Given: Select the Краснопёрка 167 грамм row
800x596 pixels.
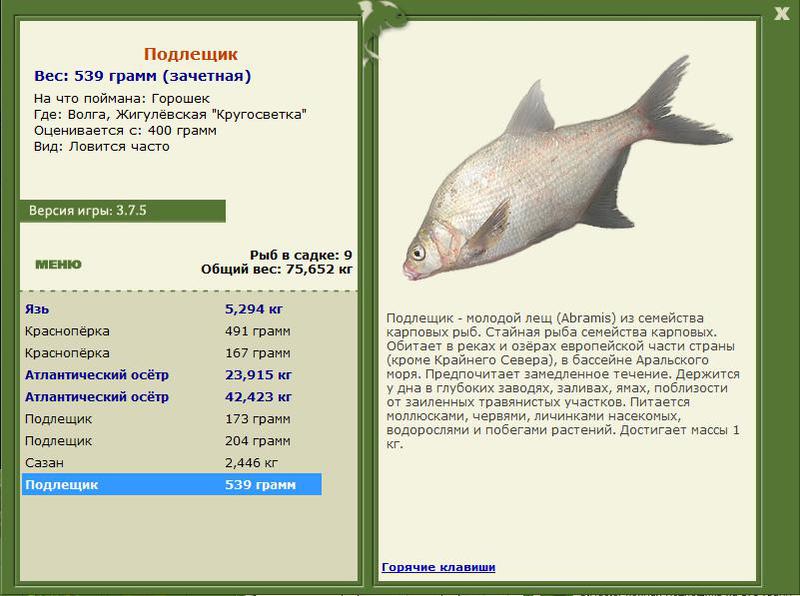Looking at the screenshot, I should tap(171, 353).
